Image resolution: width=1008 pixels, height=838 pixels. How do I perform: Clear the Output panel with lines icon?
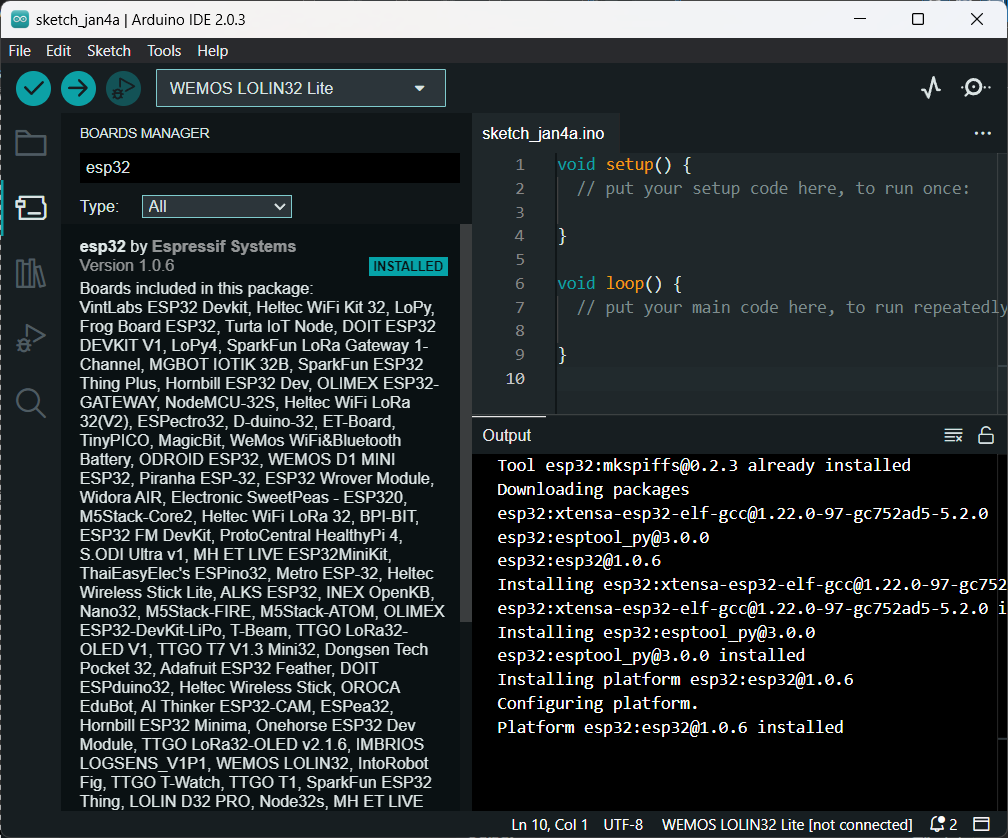(953, 435)
